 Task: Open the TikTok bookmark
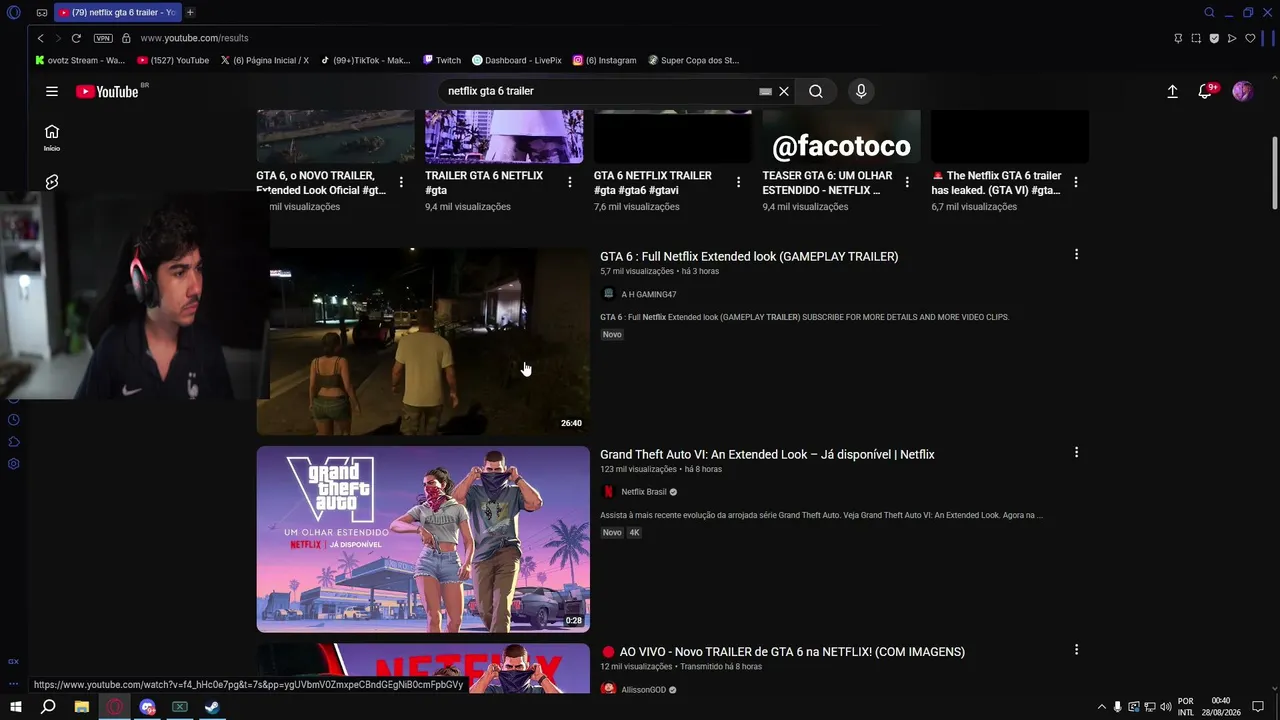[x=366, y=60]
